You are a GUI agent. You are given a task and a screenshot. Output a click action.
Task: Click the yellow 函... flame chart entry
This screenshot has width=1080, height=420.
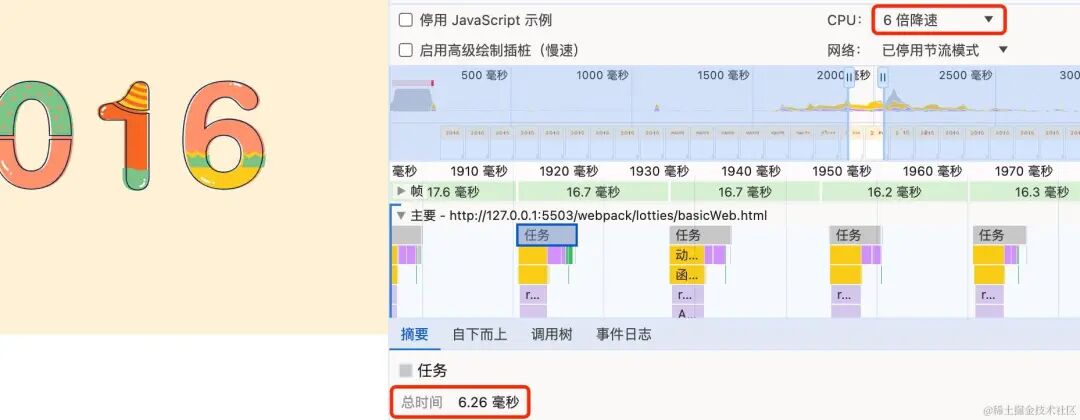click(687, 275)
